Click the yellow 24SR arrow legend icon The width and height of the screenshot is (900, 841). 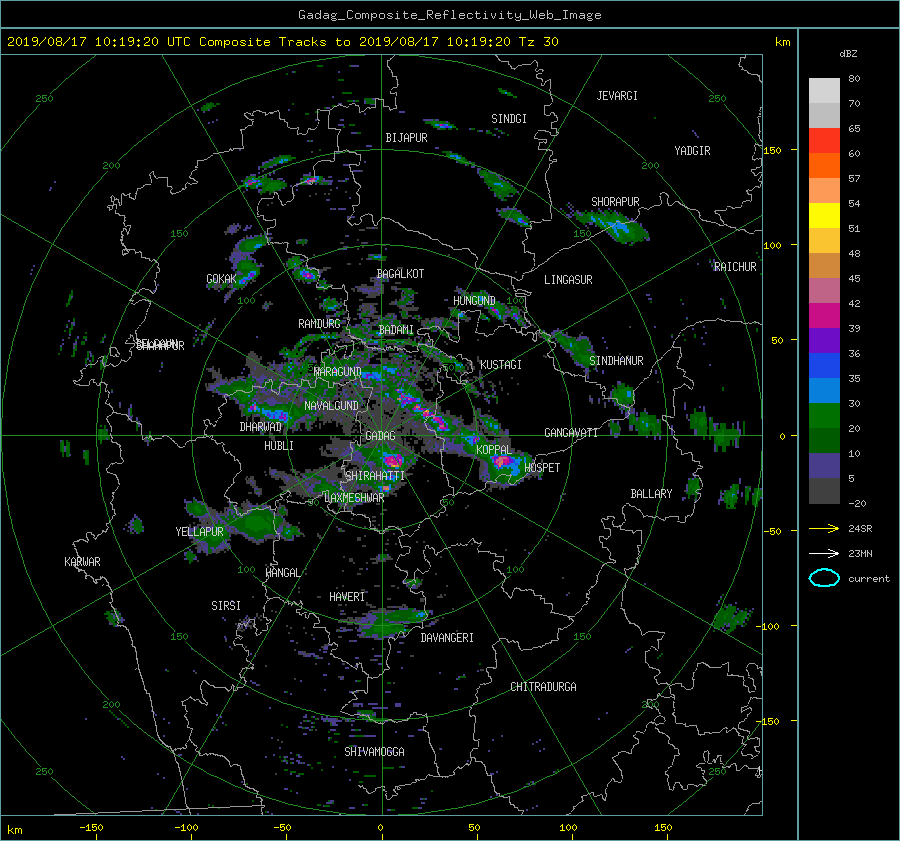click(824, 528)
